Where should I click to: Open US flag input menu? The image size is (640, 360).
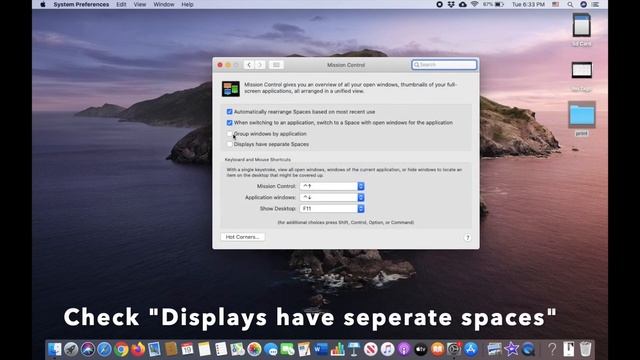(556, 4)
